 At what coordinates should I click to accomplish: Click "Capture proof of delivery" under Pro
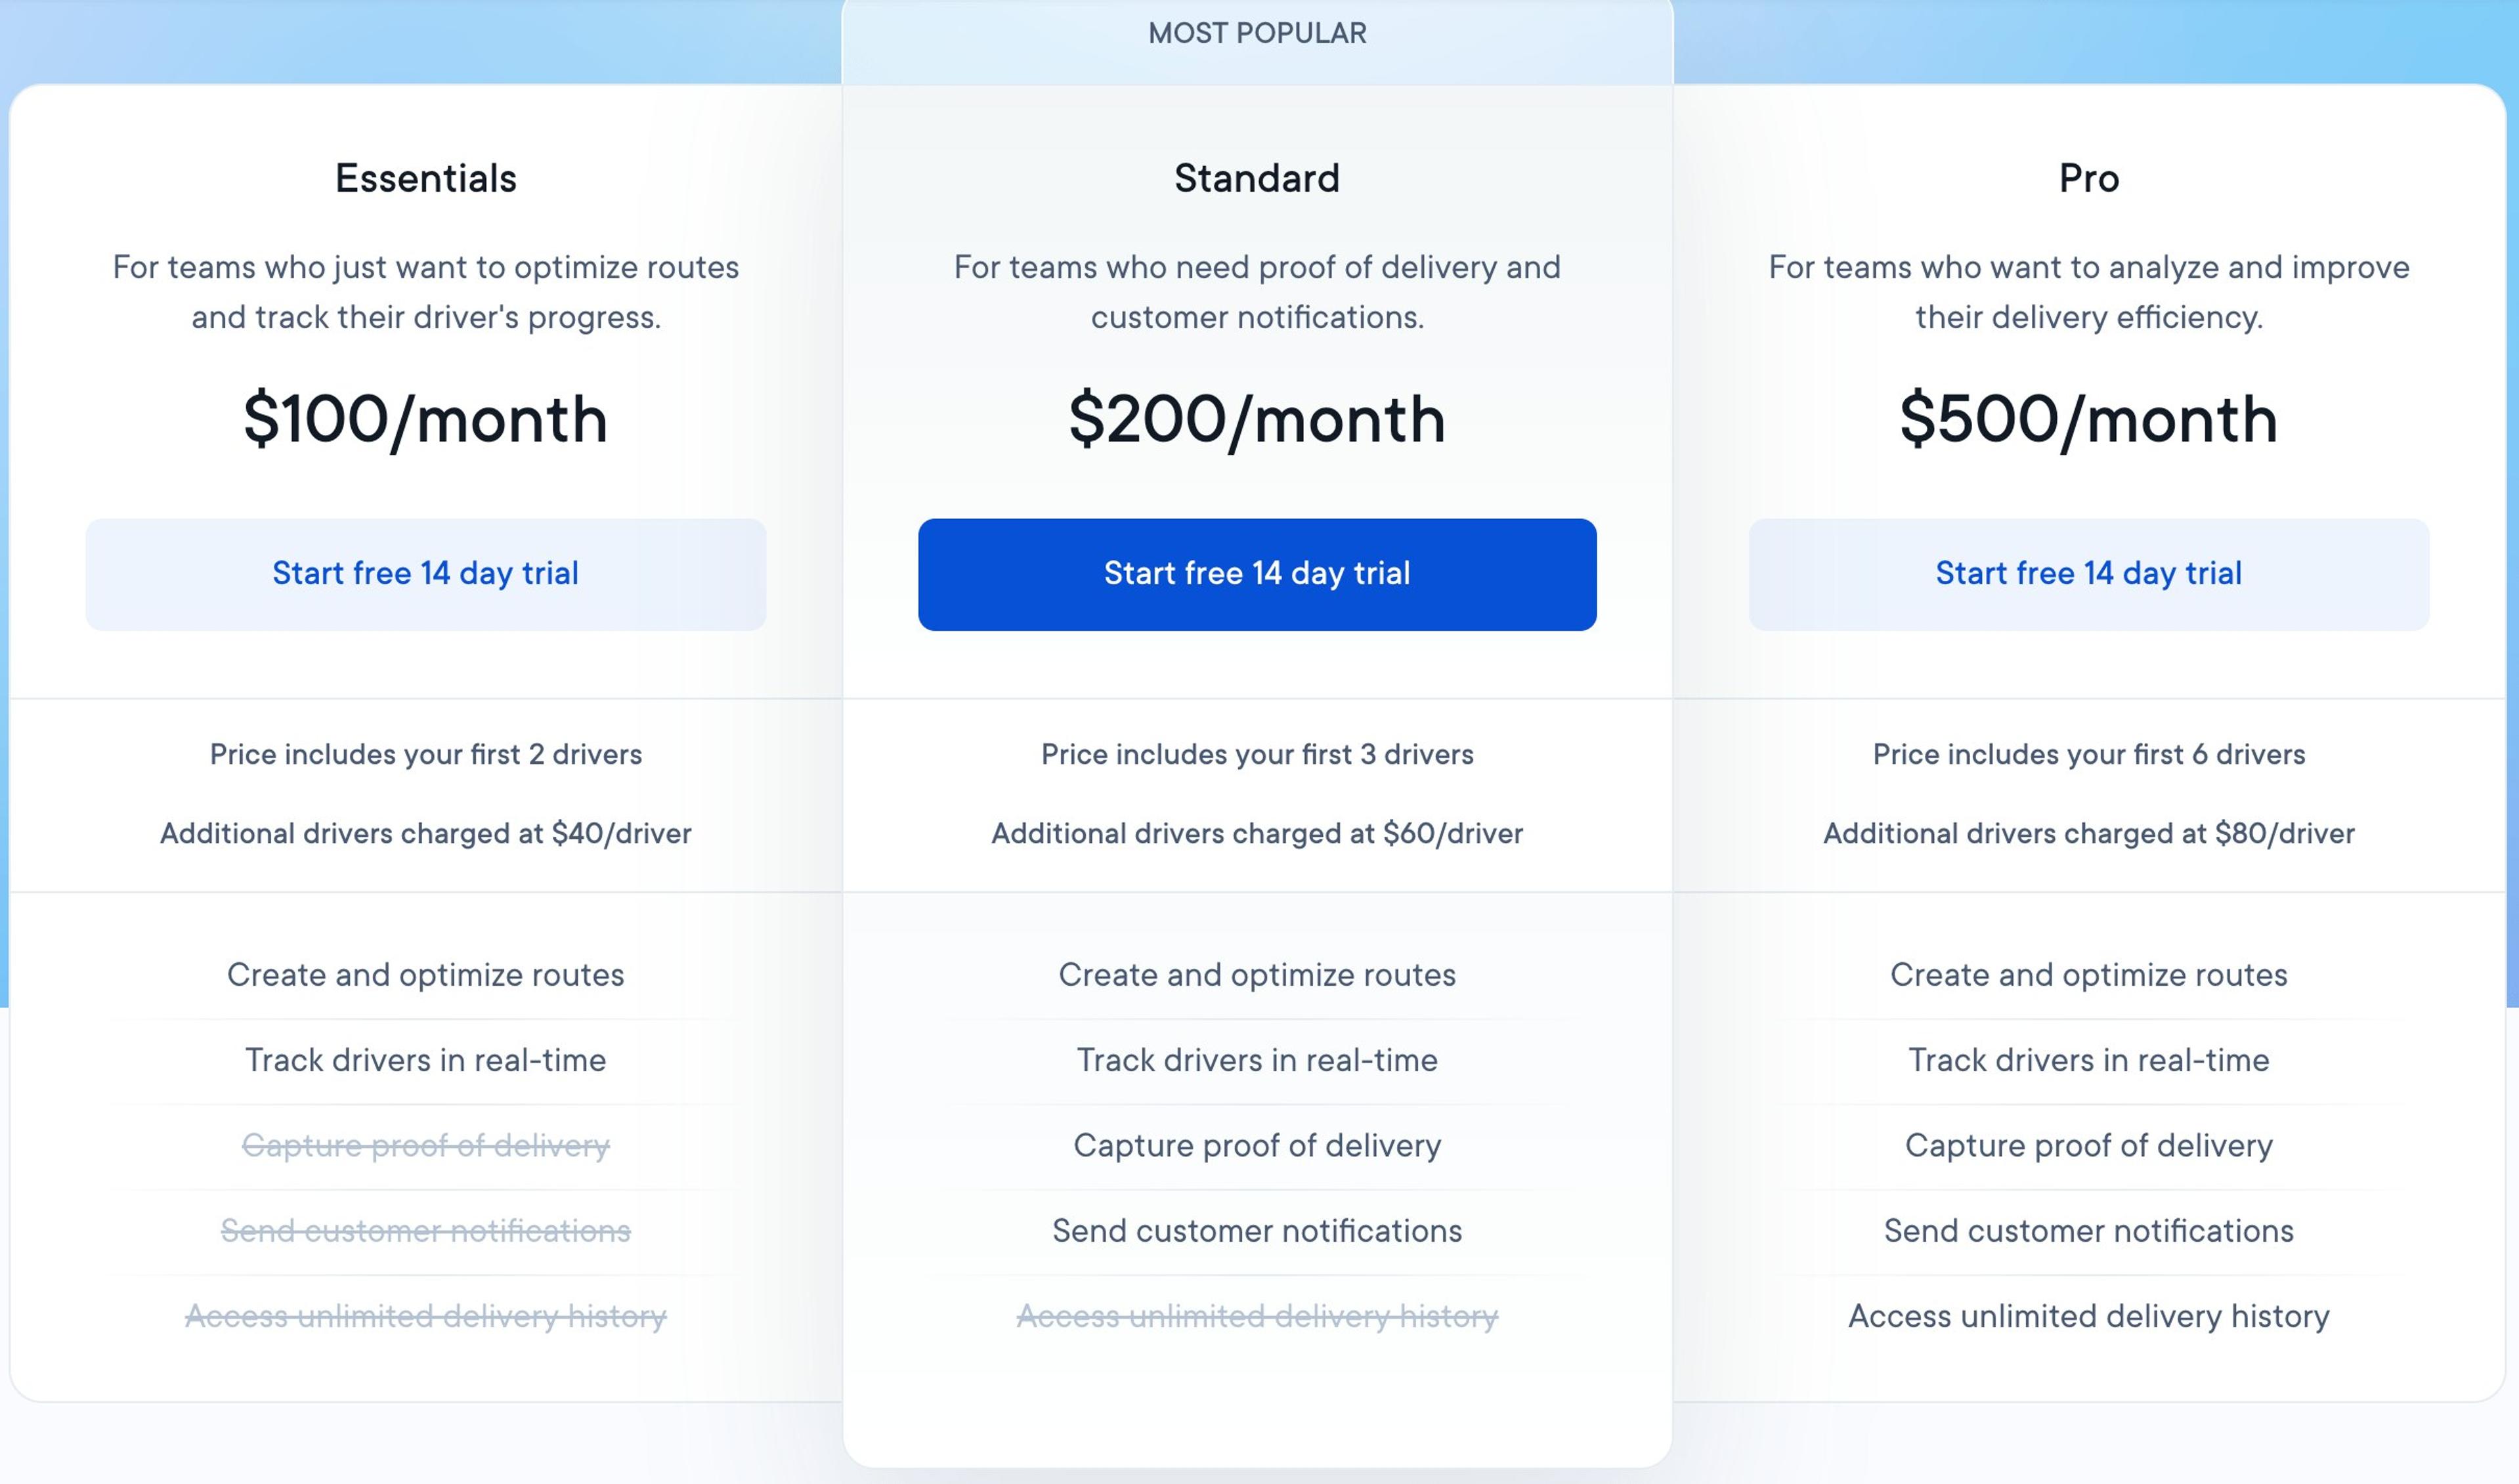pyautogui.click(x=2088, y=1146)
